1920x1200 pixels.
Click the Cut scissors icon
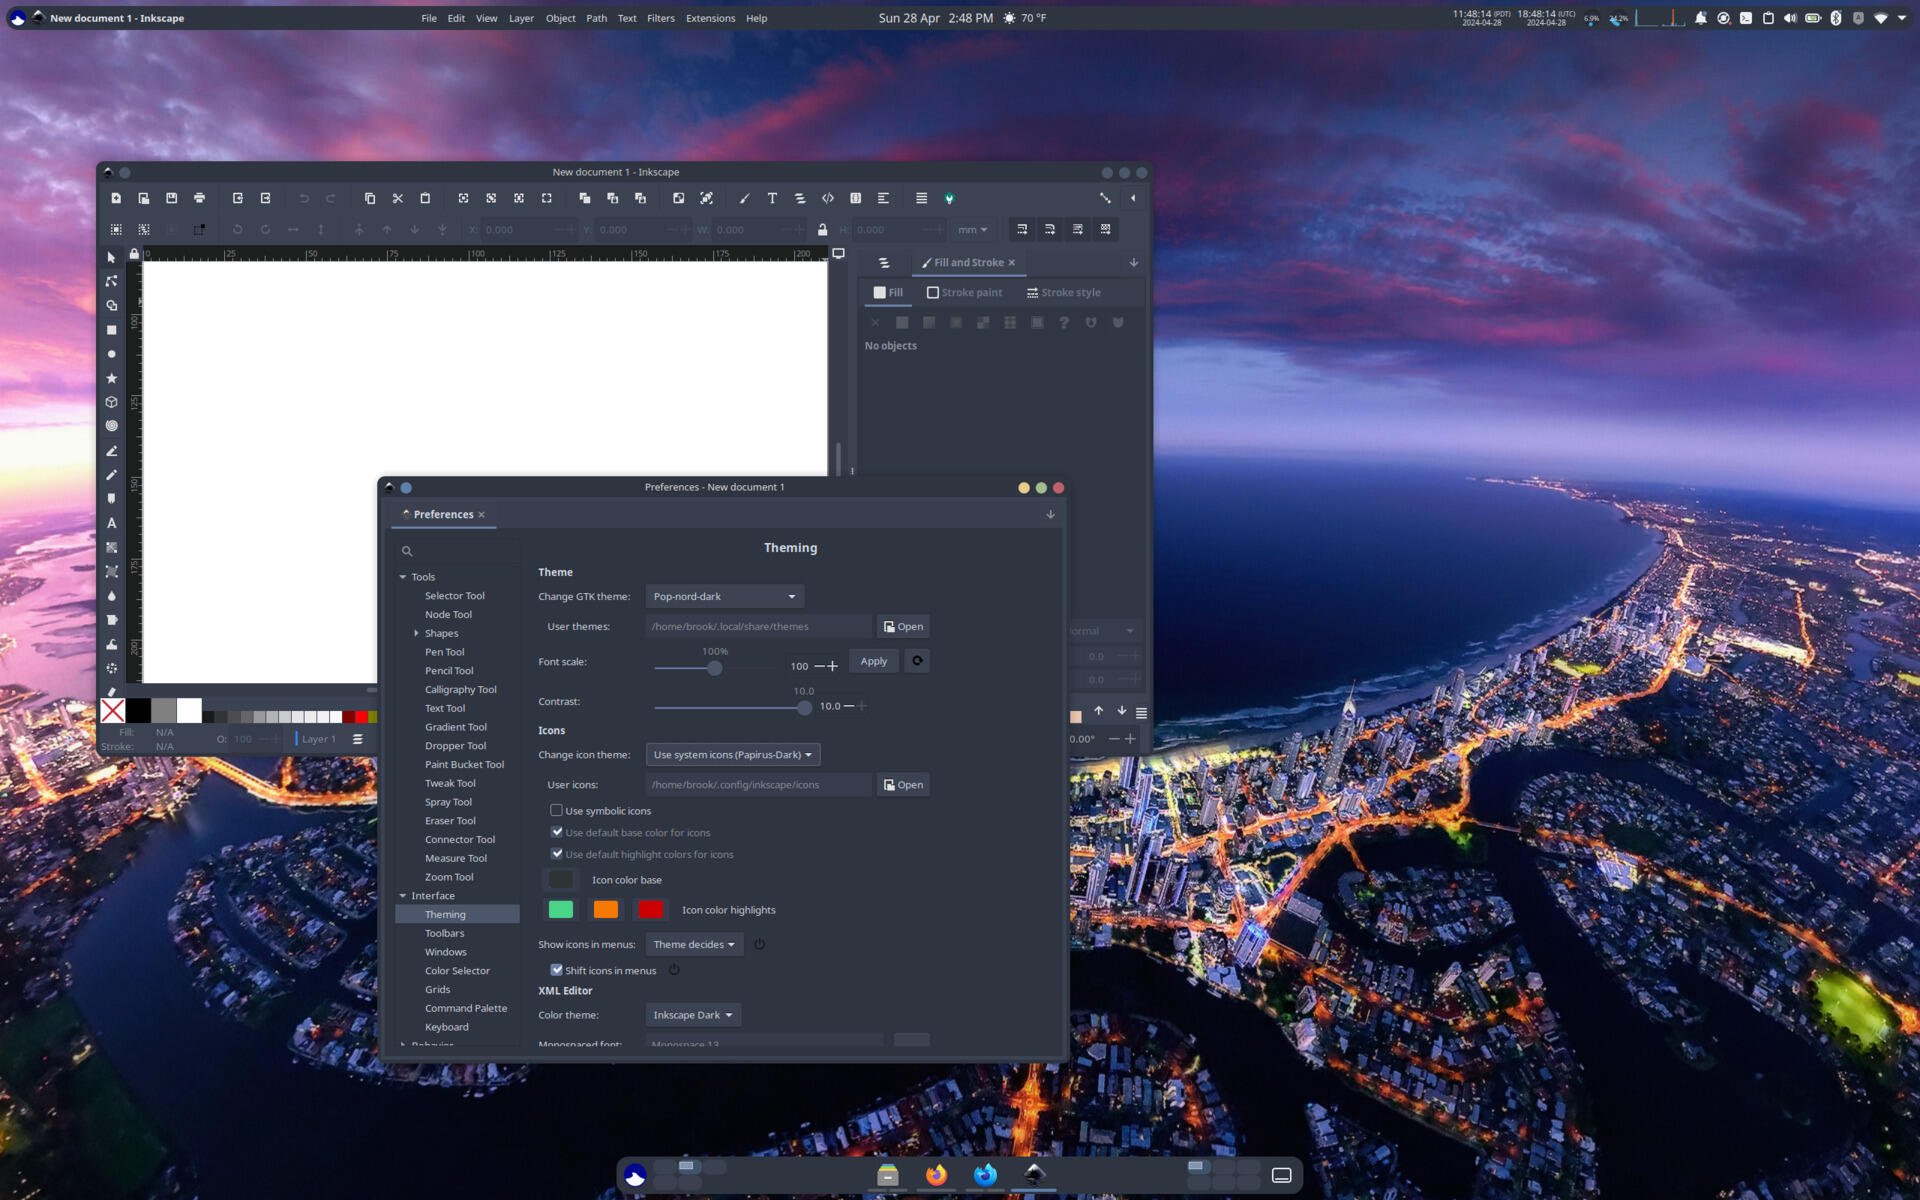point(397,198)
